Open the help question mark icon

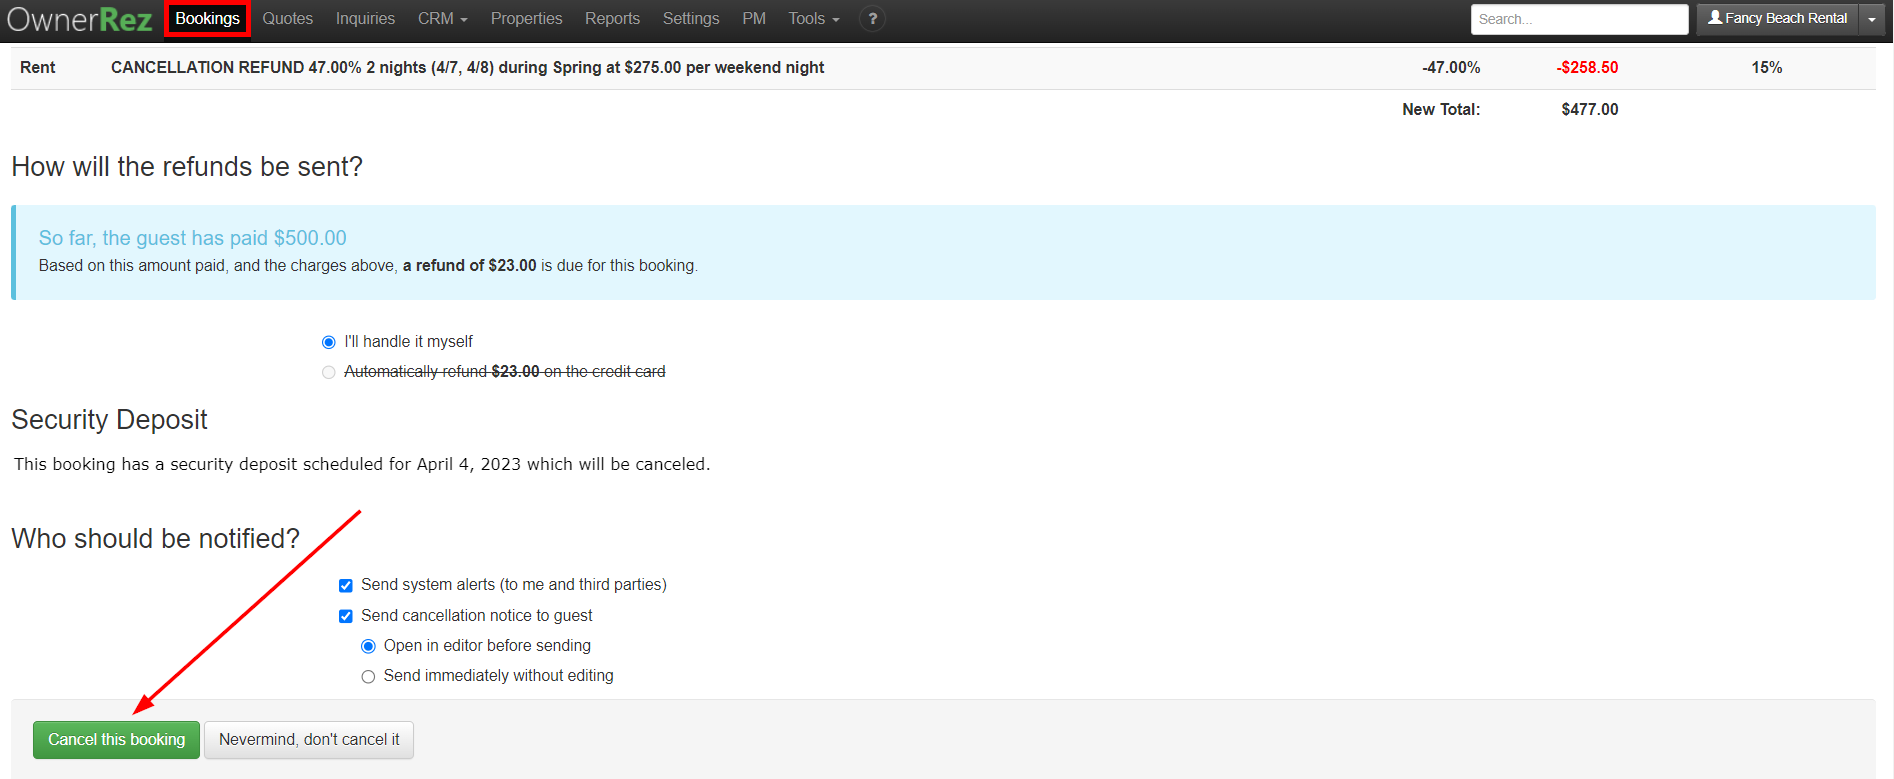point(872,18)
